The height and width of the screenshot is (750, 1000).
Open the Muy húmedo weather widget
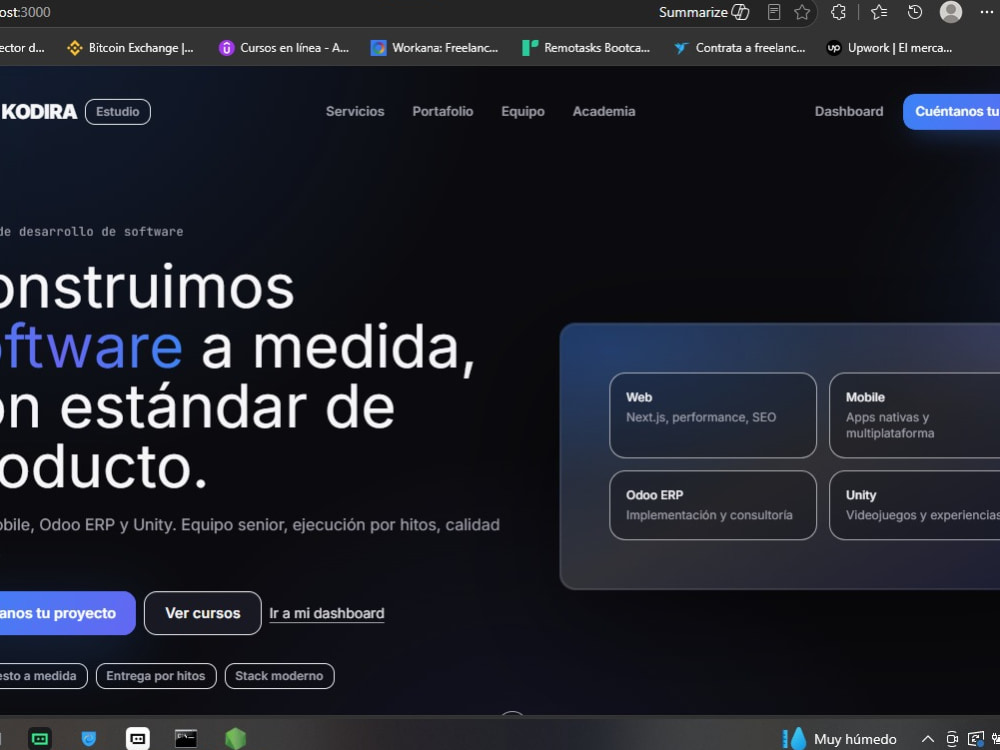point(839,739)
